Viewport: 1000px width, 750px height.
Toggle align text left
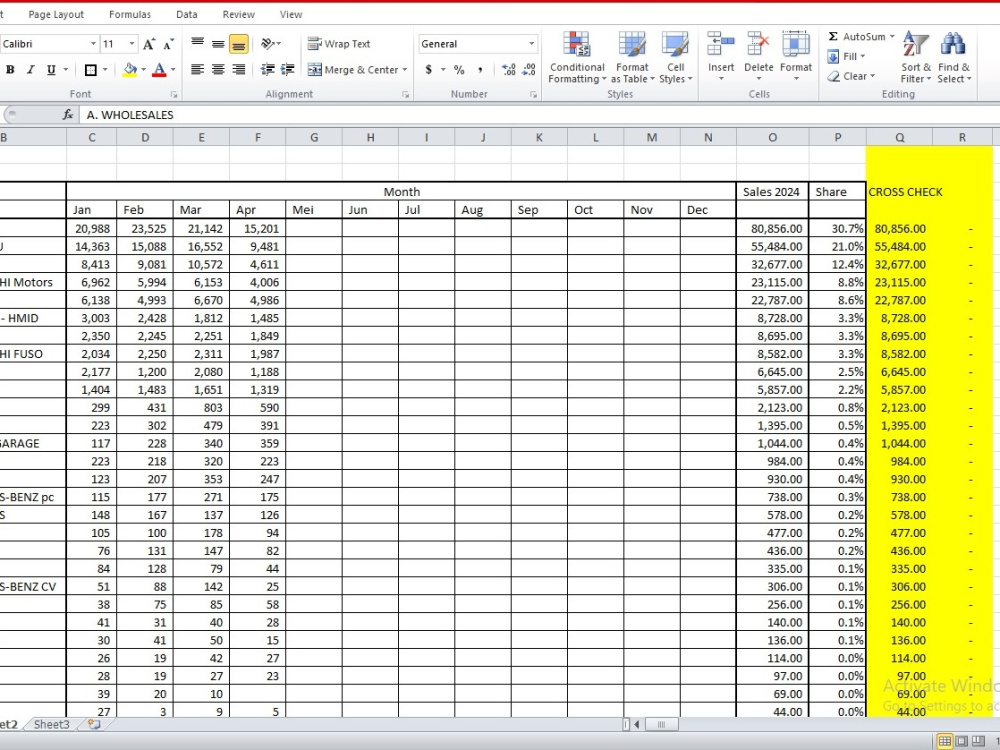pos(198,70)
